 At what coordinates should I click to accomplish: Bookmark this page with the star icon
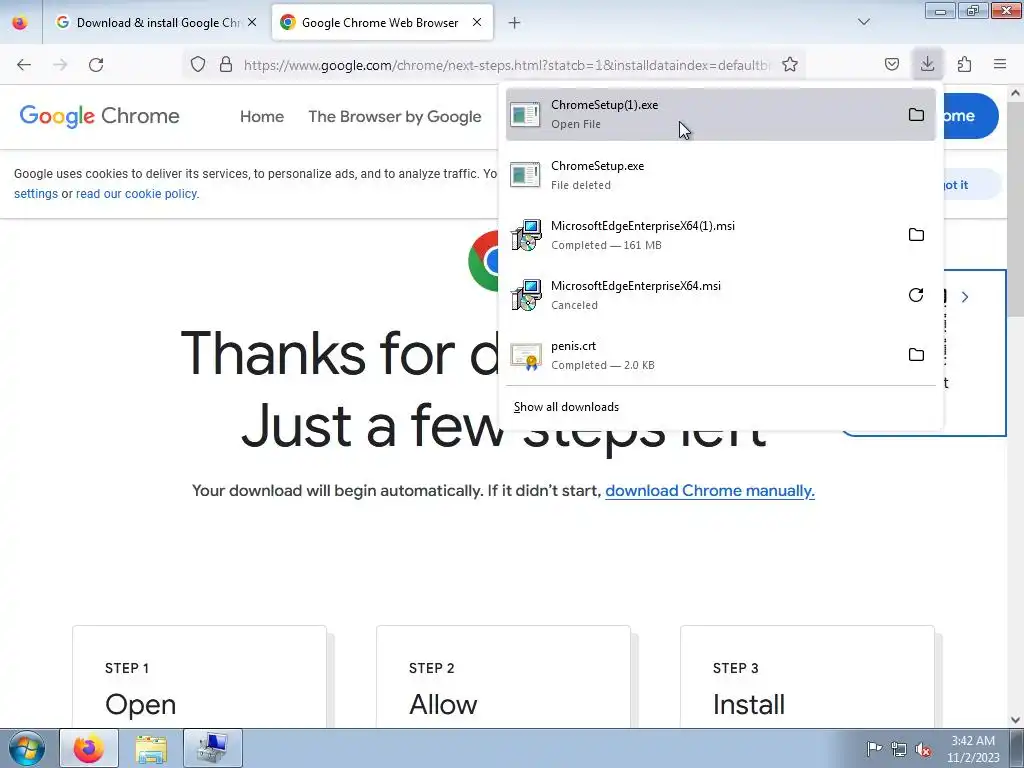790,64
